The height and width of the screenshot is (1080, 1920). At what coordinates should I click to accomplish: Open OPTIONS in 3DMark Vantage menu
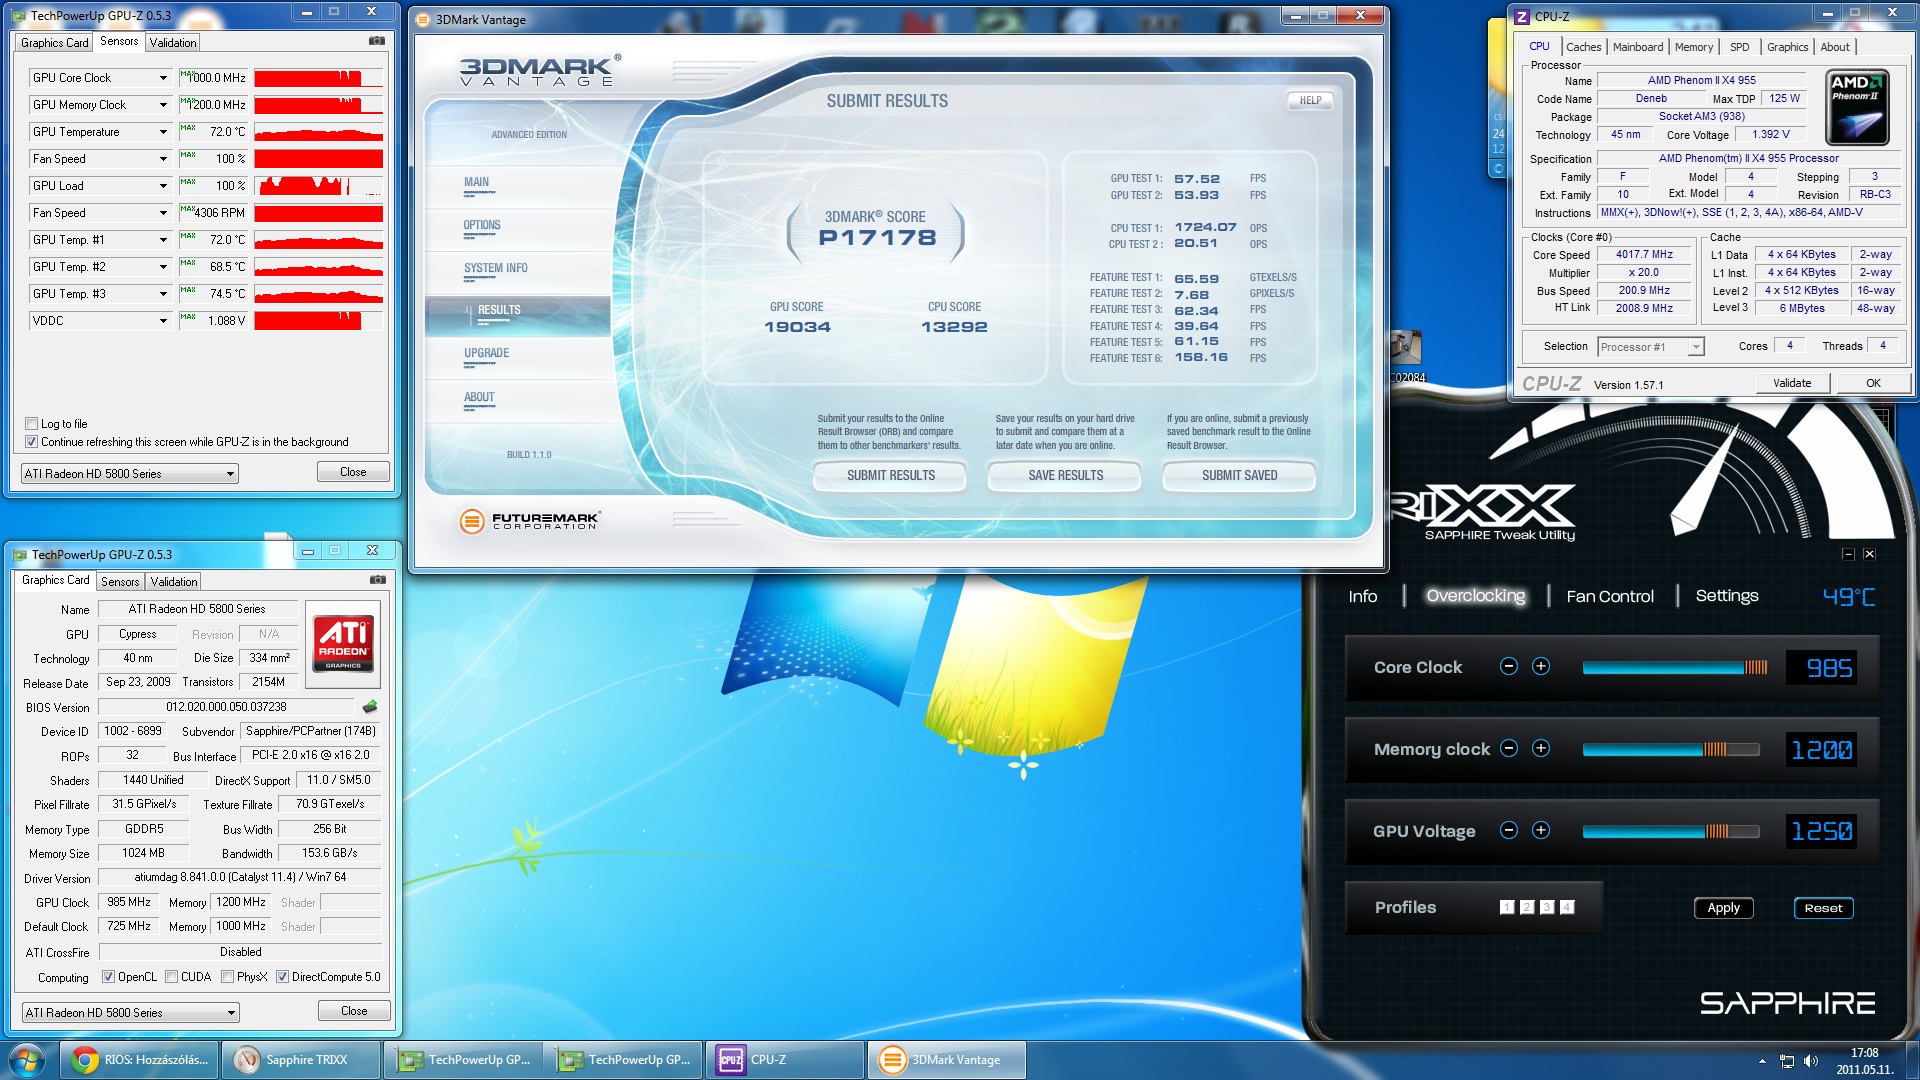click(x=481, y=225)
